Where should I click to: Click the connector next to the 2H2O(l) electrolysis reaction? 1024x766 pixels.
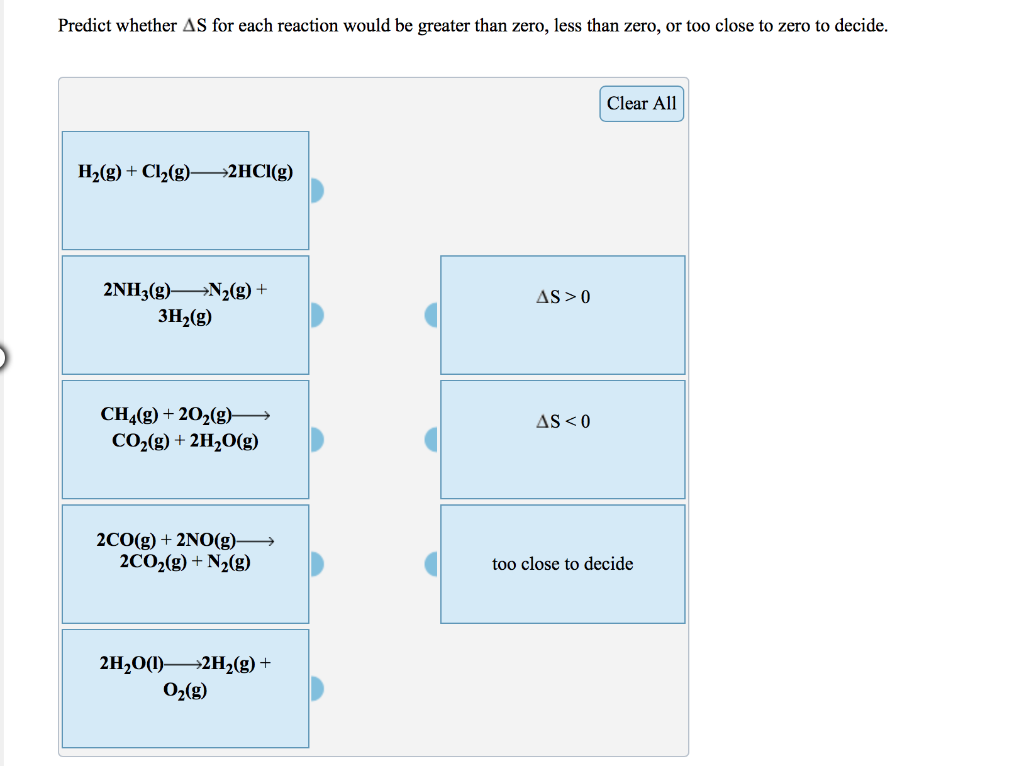click(315, 687)
